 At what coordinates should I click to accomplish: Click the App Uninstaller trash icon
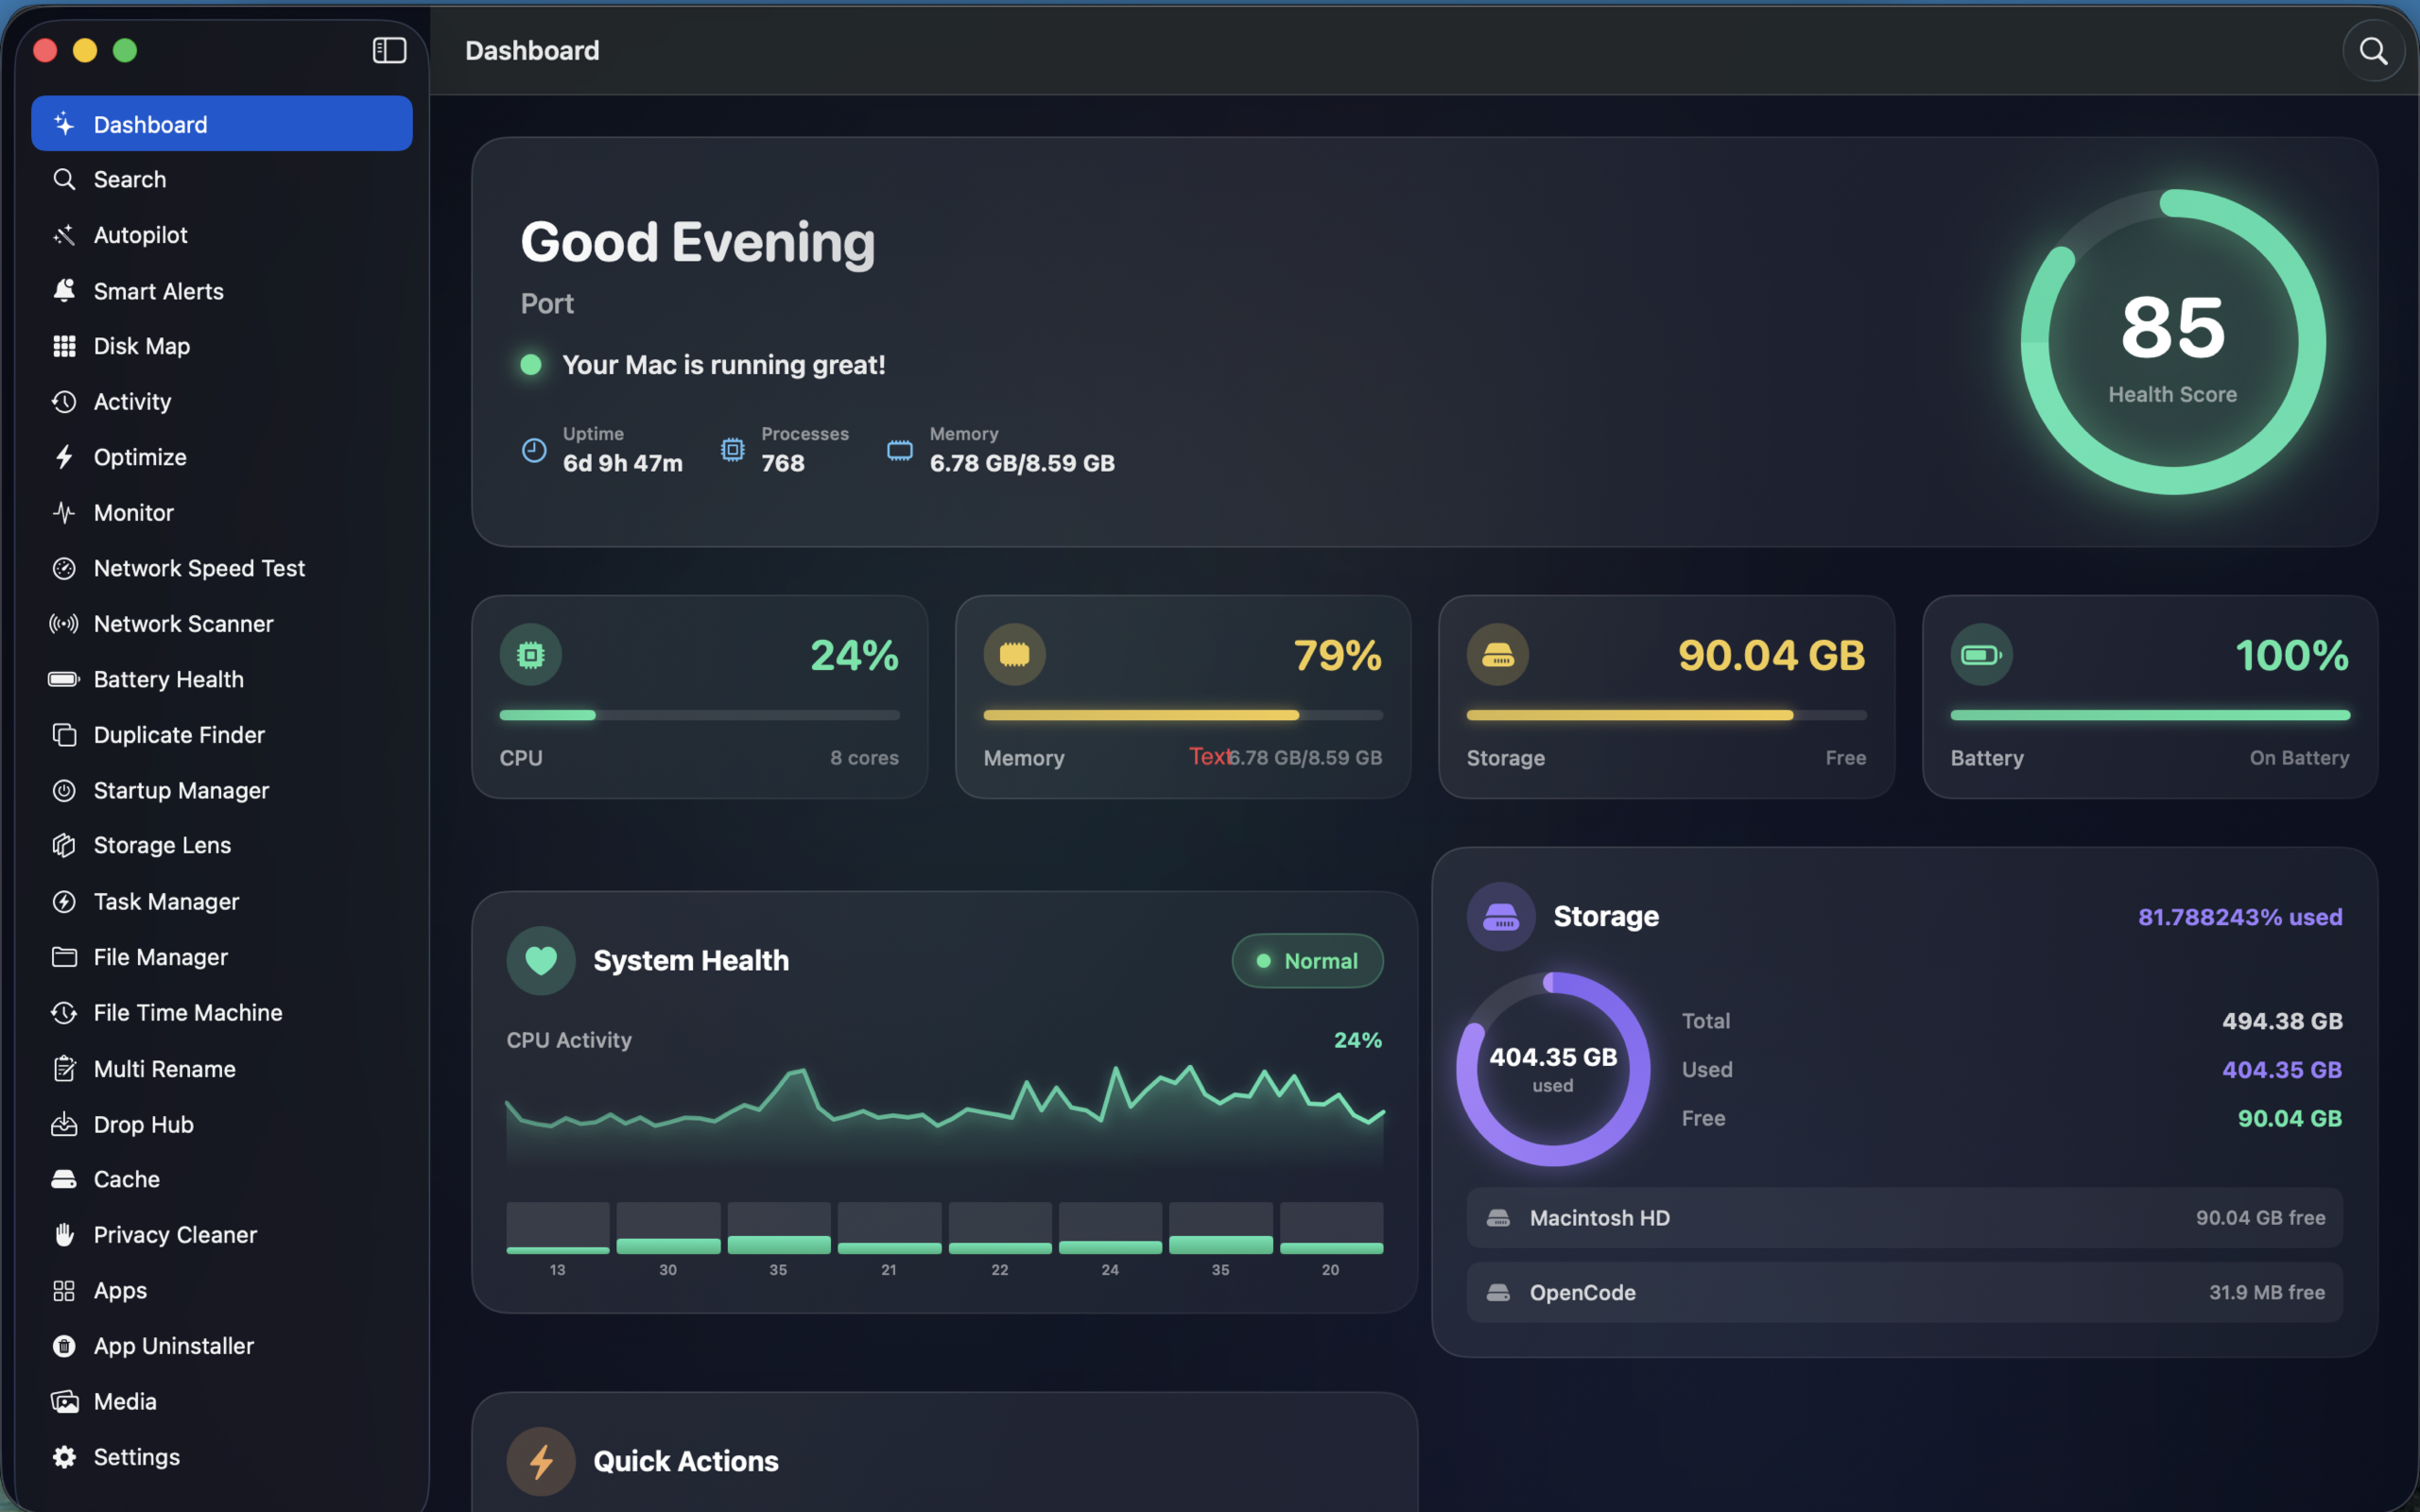(64, 1346)
